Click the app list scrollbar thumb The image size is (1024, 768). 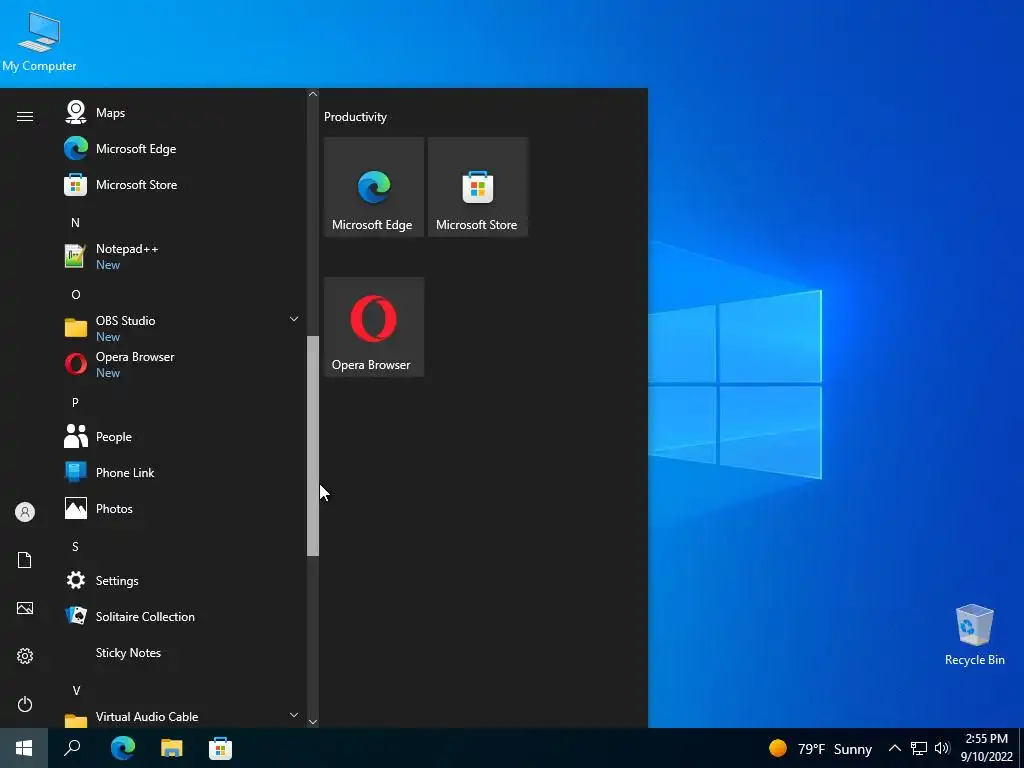(313, 445)
